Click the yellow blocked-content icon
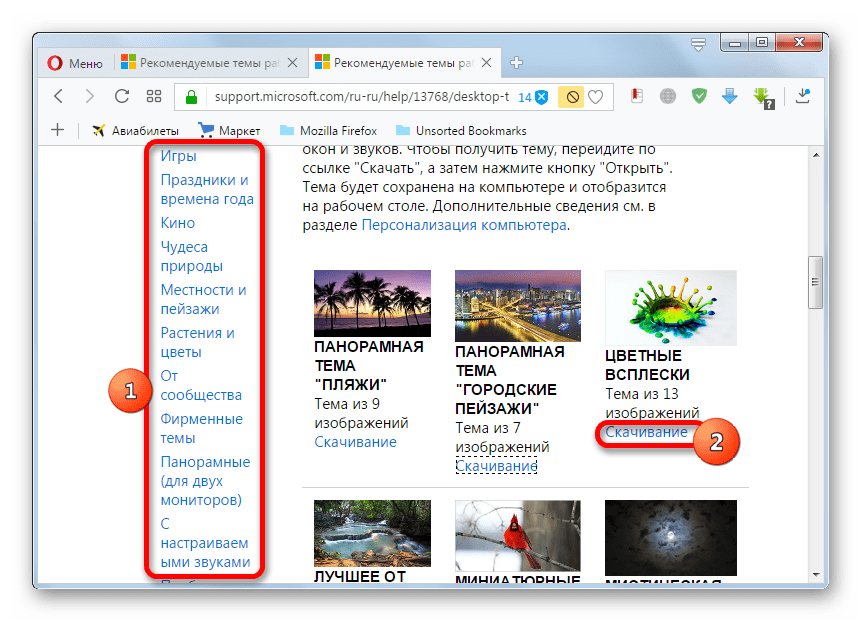 [x=572, y=97]
